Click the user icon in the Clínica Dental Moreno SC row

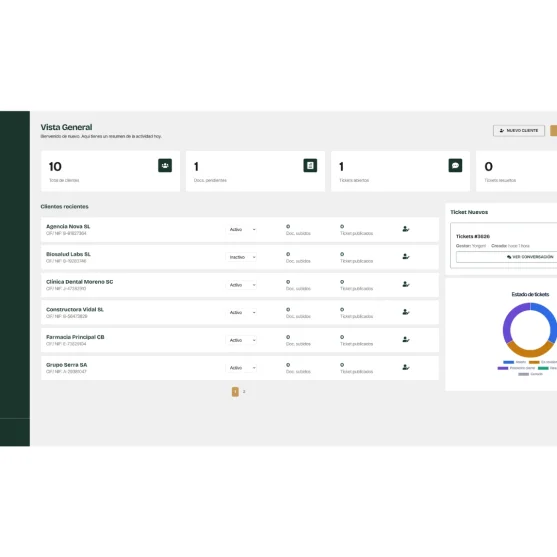coord(406,284)
